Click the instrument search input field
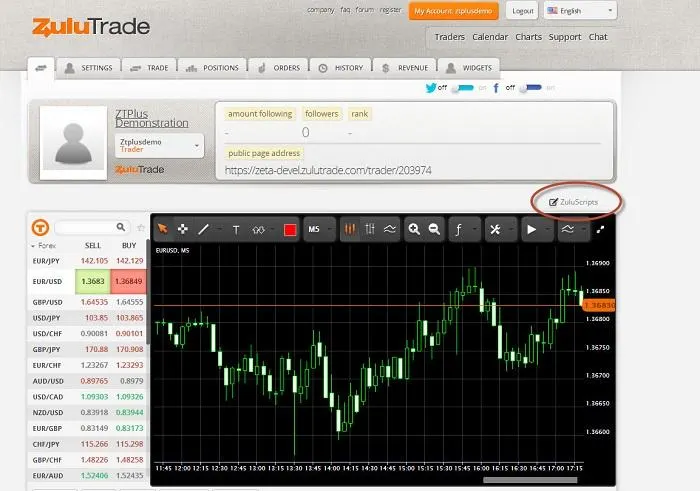This screenshot has width=700, height=491. tap(87, 227)
